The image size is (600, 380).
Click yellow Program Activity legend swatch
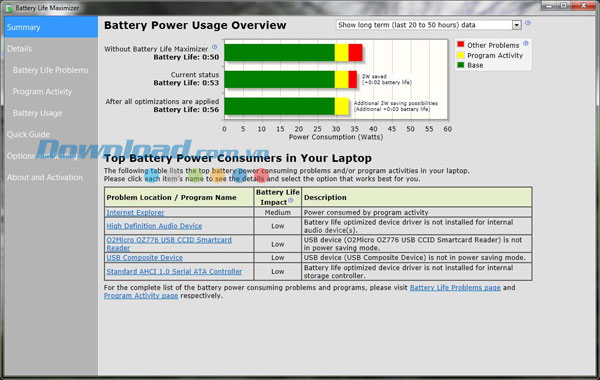461,55
